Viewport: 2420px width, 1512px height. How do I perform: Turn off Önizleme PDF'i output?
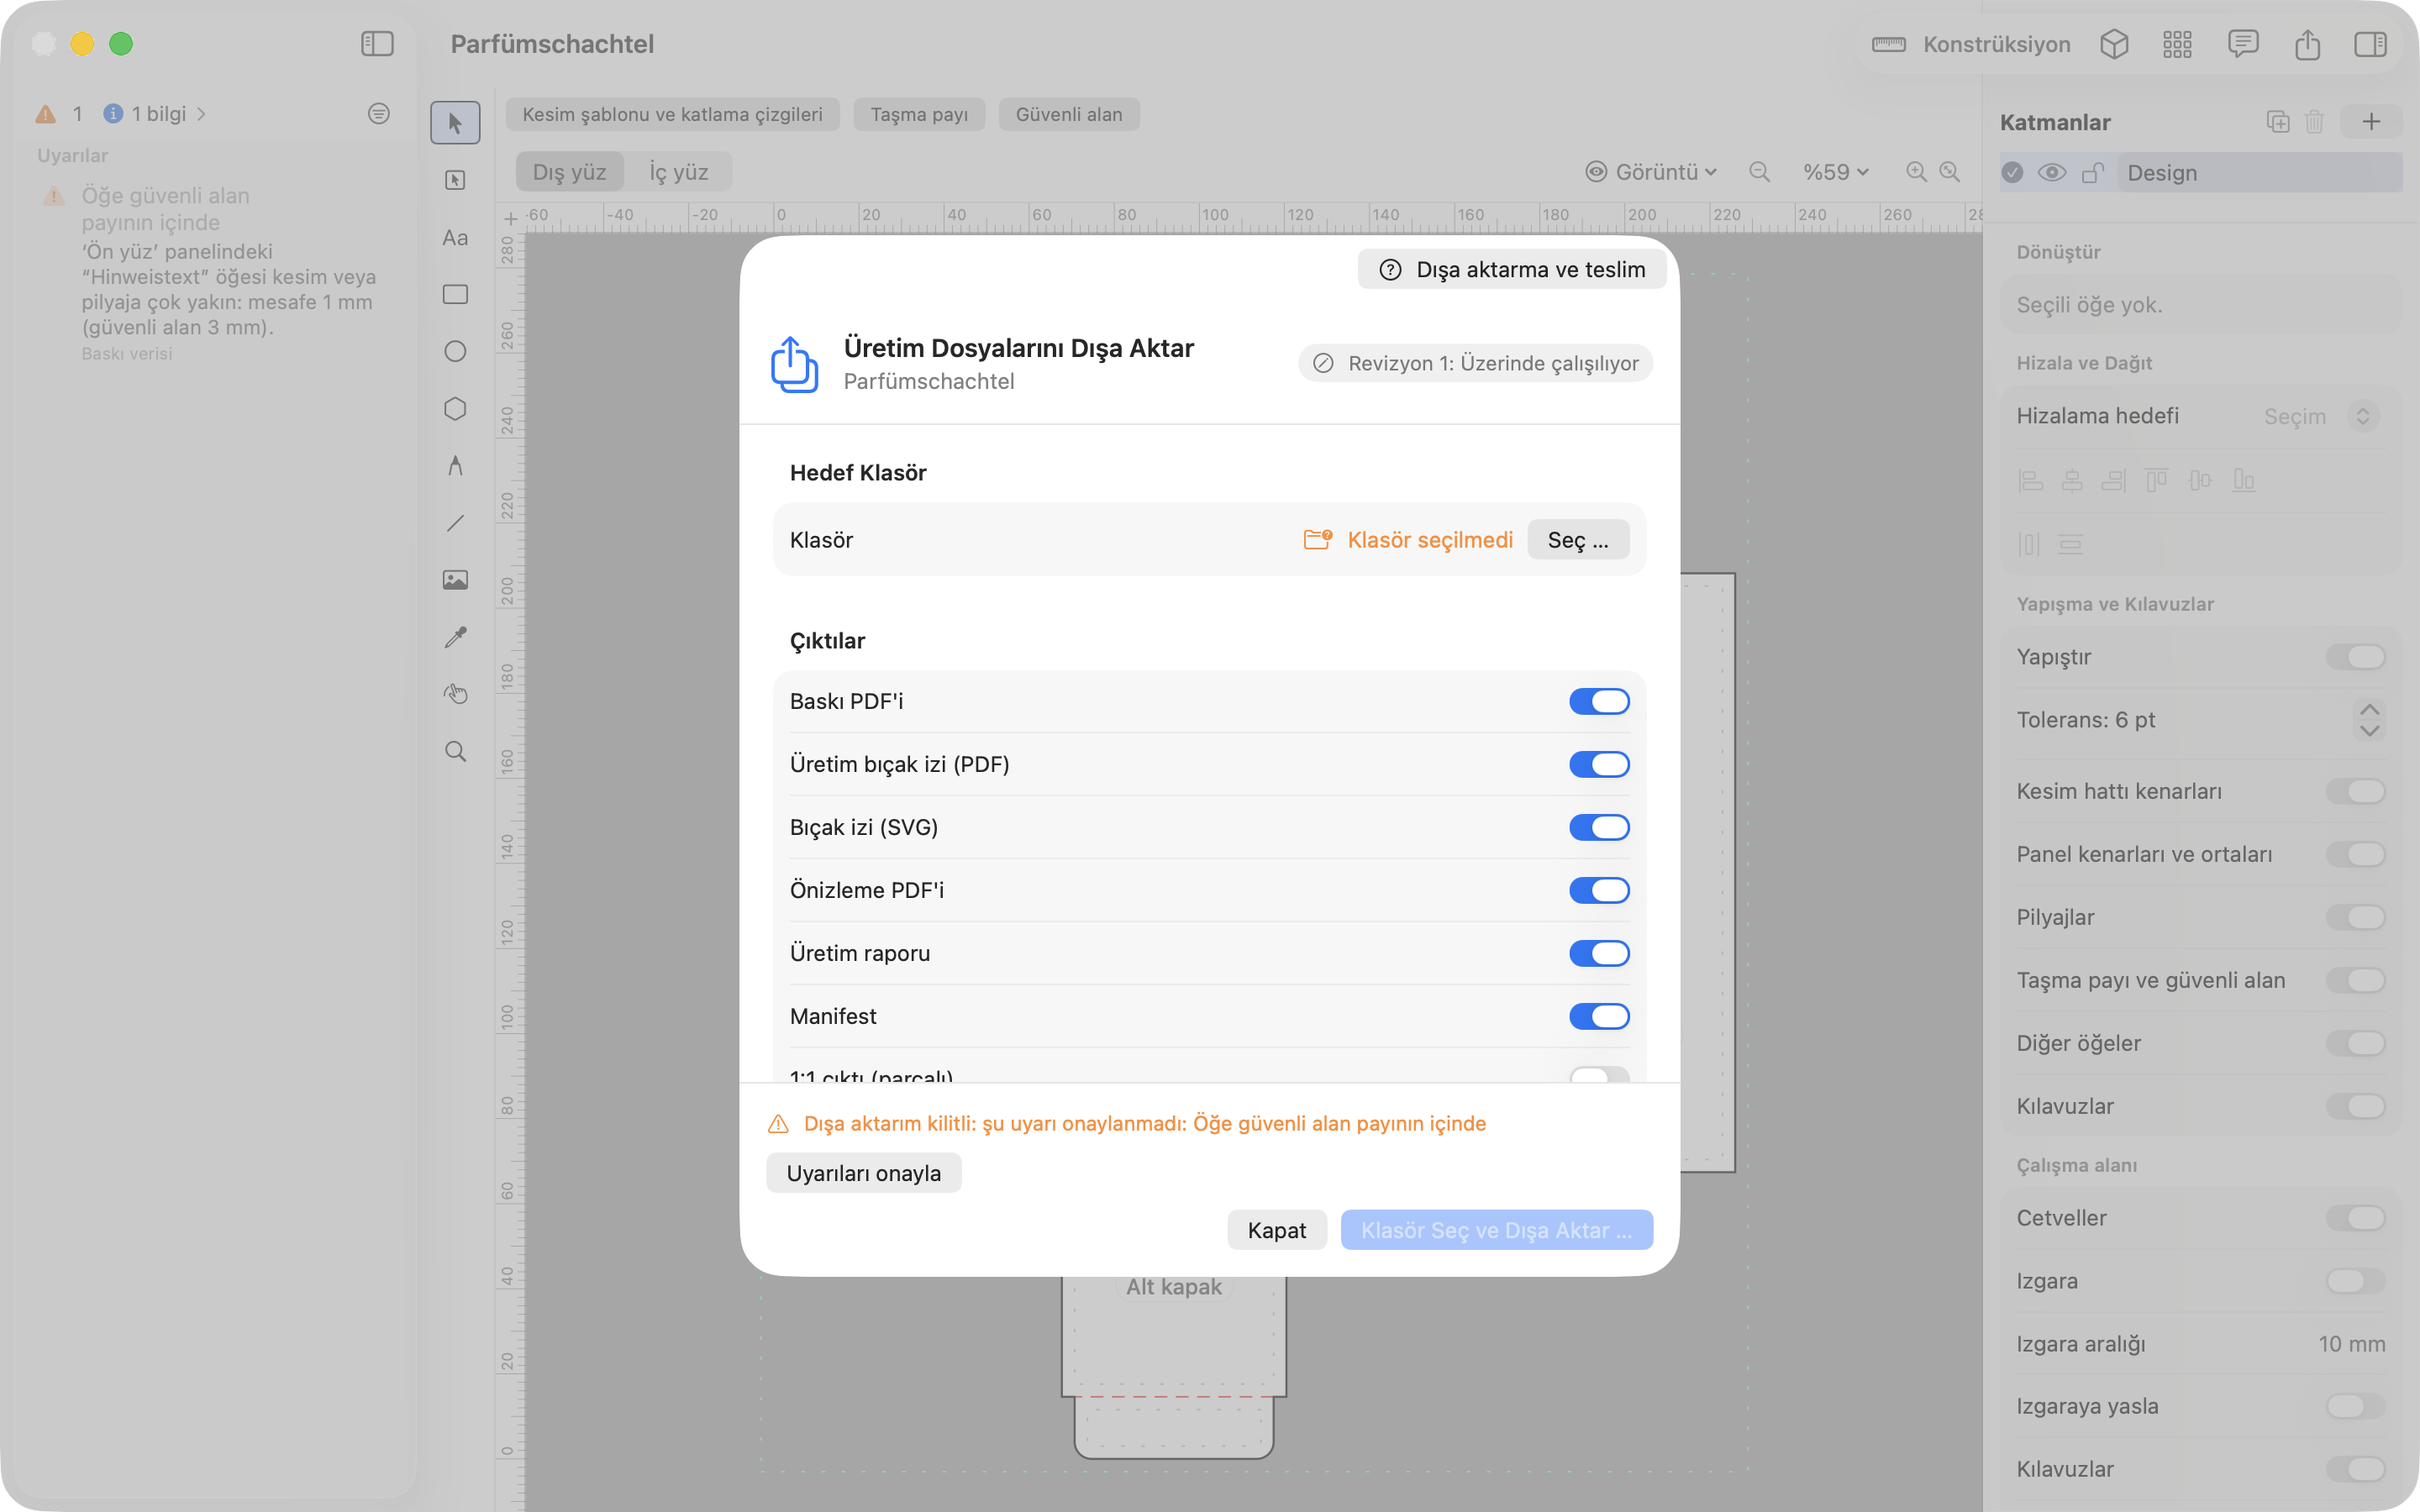[1598, 890]
